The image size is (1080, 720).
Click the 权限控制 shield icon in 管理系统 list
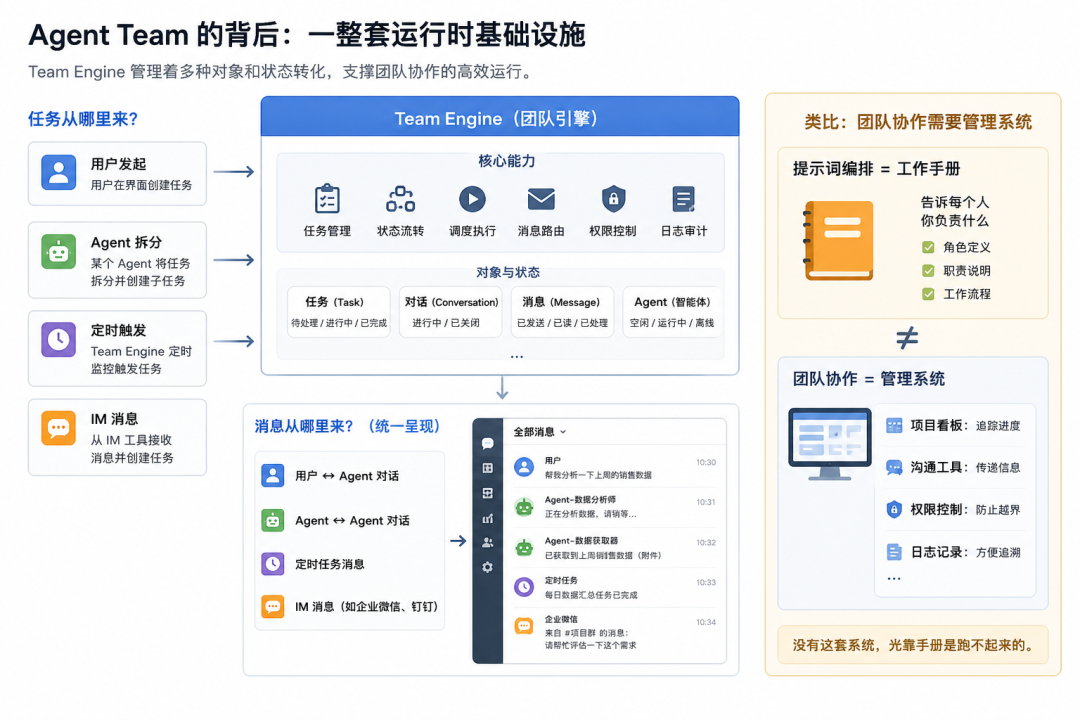(x=894, y=510)
